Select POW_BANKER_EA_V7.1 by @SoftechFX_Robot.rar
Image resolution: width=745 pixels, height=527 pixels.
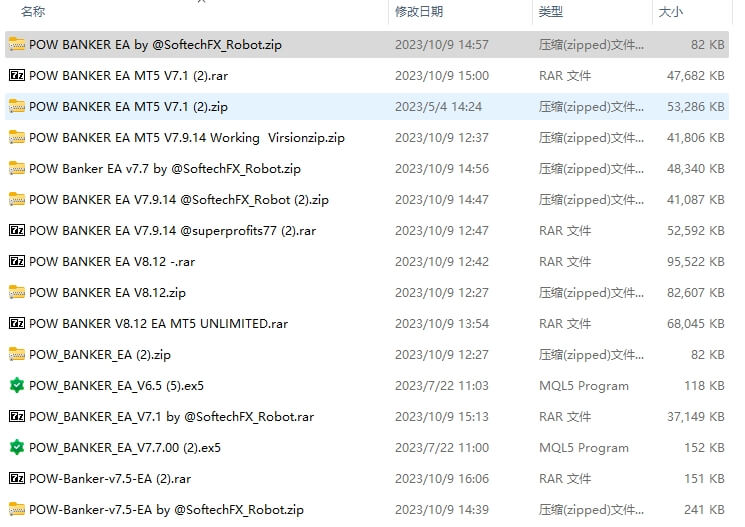tap(172, 417)
